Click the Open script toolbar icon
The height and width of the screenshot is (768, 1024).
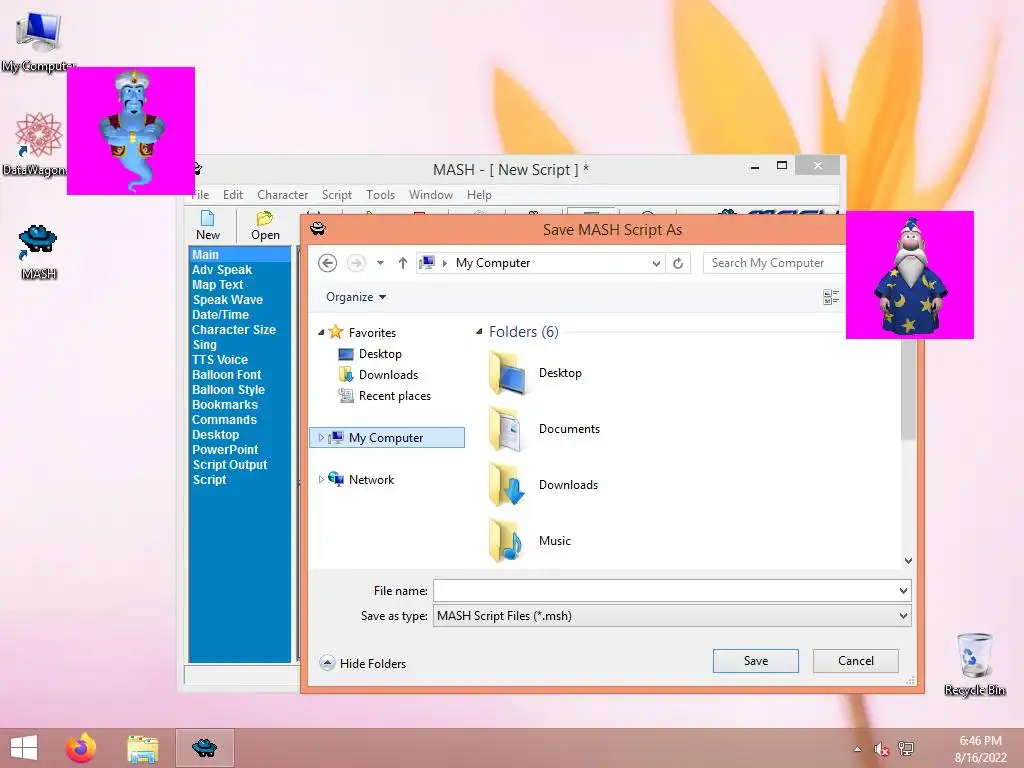pyautogui.click(x=265, y=225)
